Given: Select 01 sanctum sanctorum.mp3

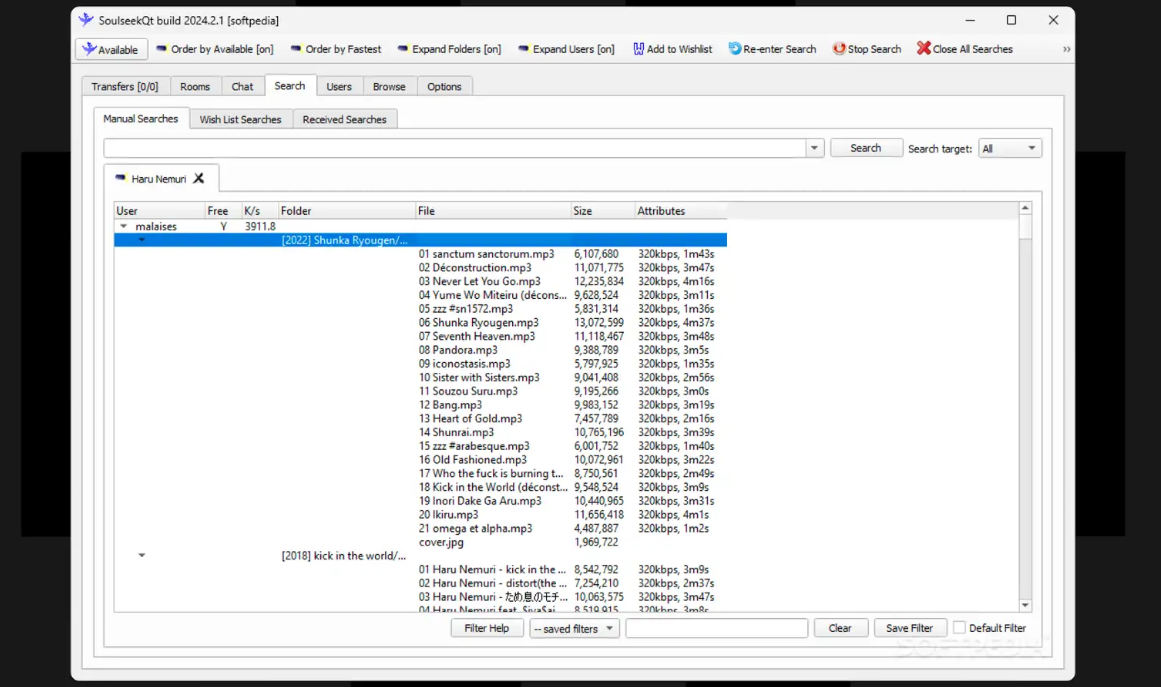Looking at the screenshot, I should click(486, 254).
